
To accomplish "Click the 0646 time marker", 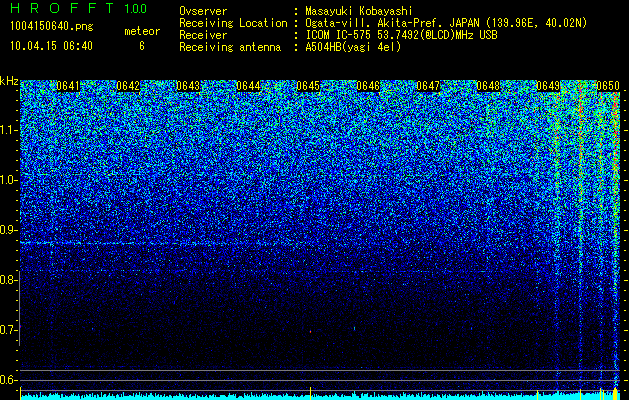I will pyautogui.click(x=368, y=86).
